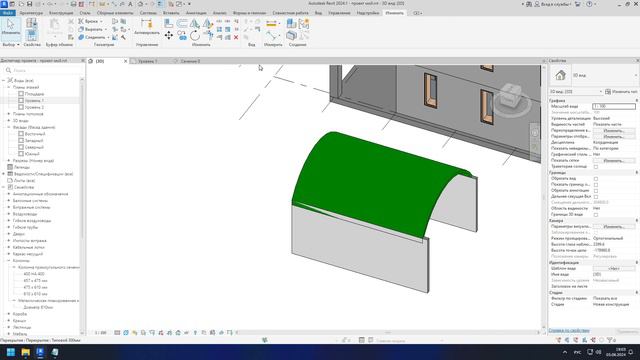This screenshot has width=640, height=360.
Task: Switch to the Уровень 1 view tab
Action: pos(147,61)
